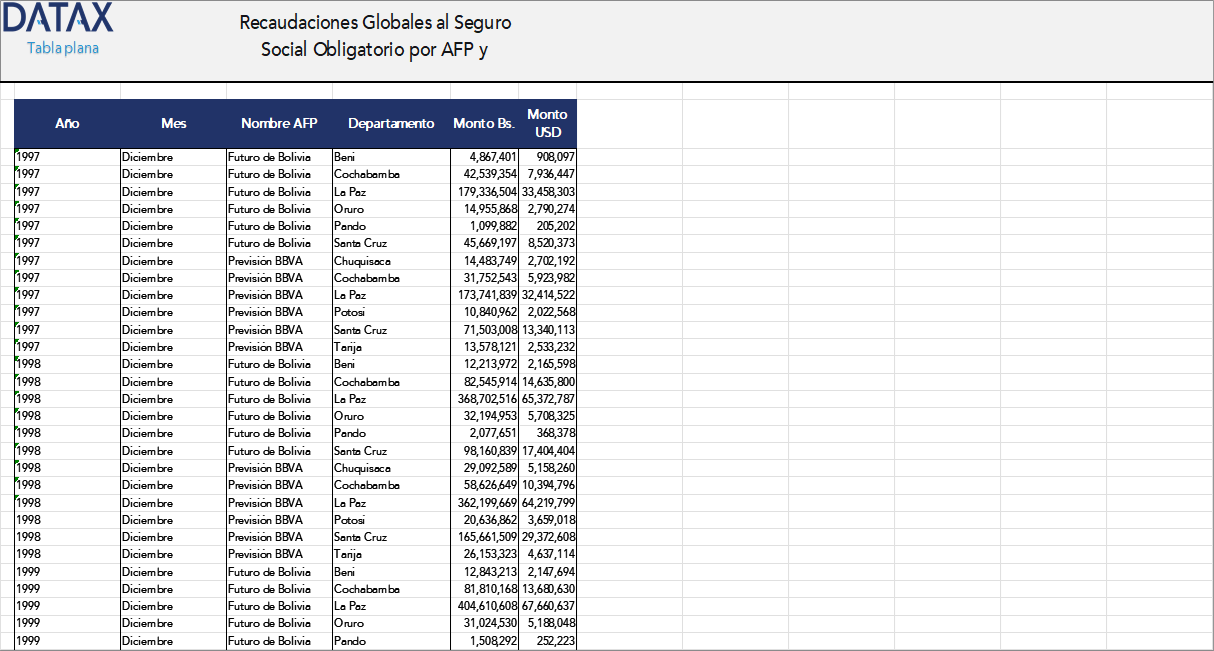This screenshot has width=1214, height=651.
Task: Select the 'Mes' column header
Action: [x=173, y=123]
